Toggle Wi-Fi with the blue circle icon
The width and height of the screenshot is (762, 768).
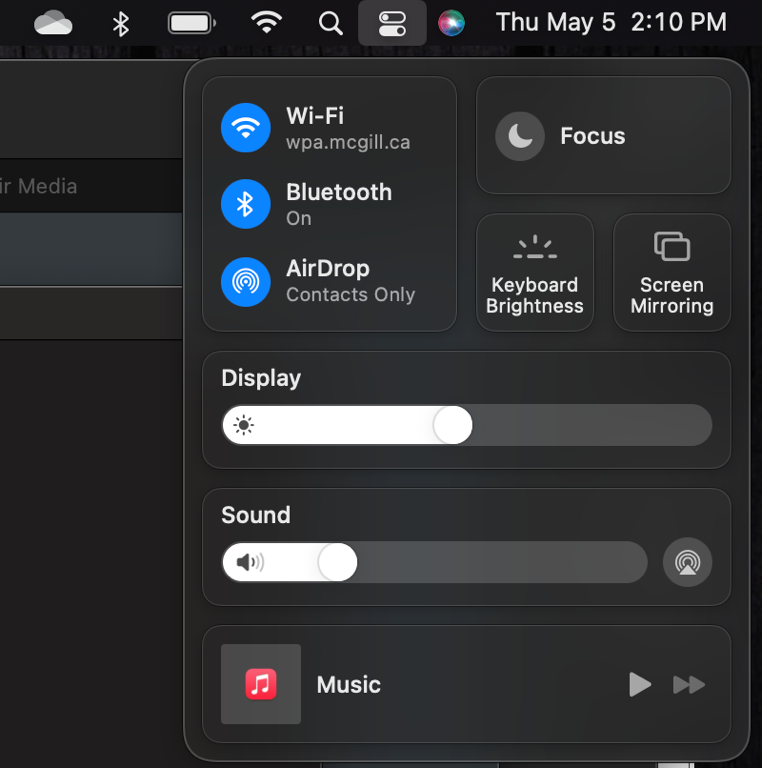[x=246, y=128]
